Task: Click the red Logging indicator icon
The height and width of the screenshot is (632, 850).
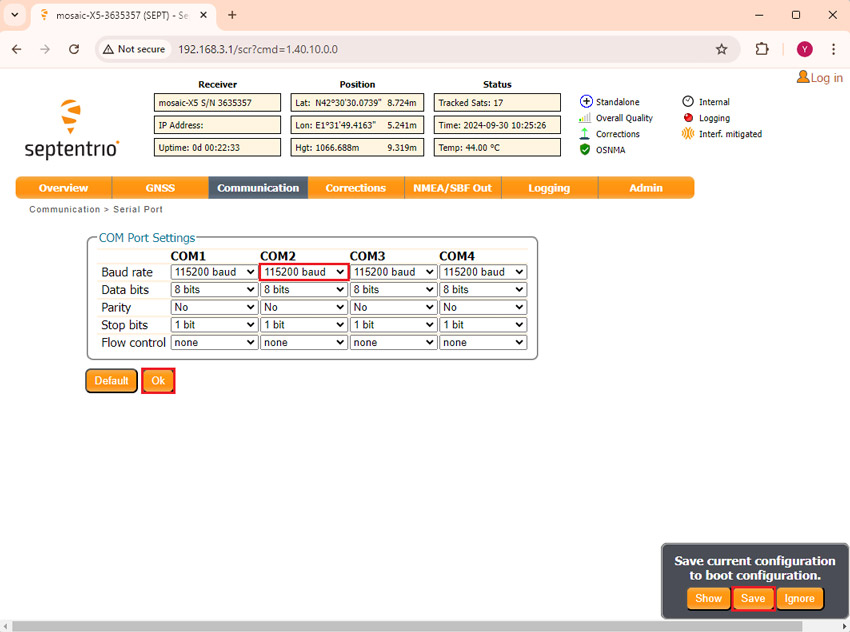Action: coord(688,118)
